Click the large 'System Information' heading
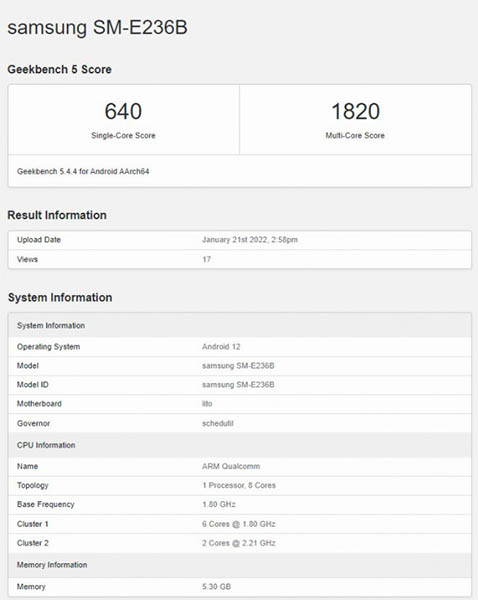This screenshot has width=478, height=600. [x=60, y=297]
